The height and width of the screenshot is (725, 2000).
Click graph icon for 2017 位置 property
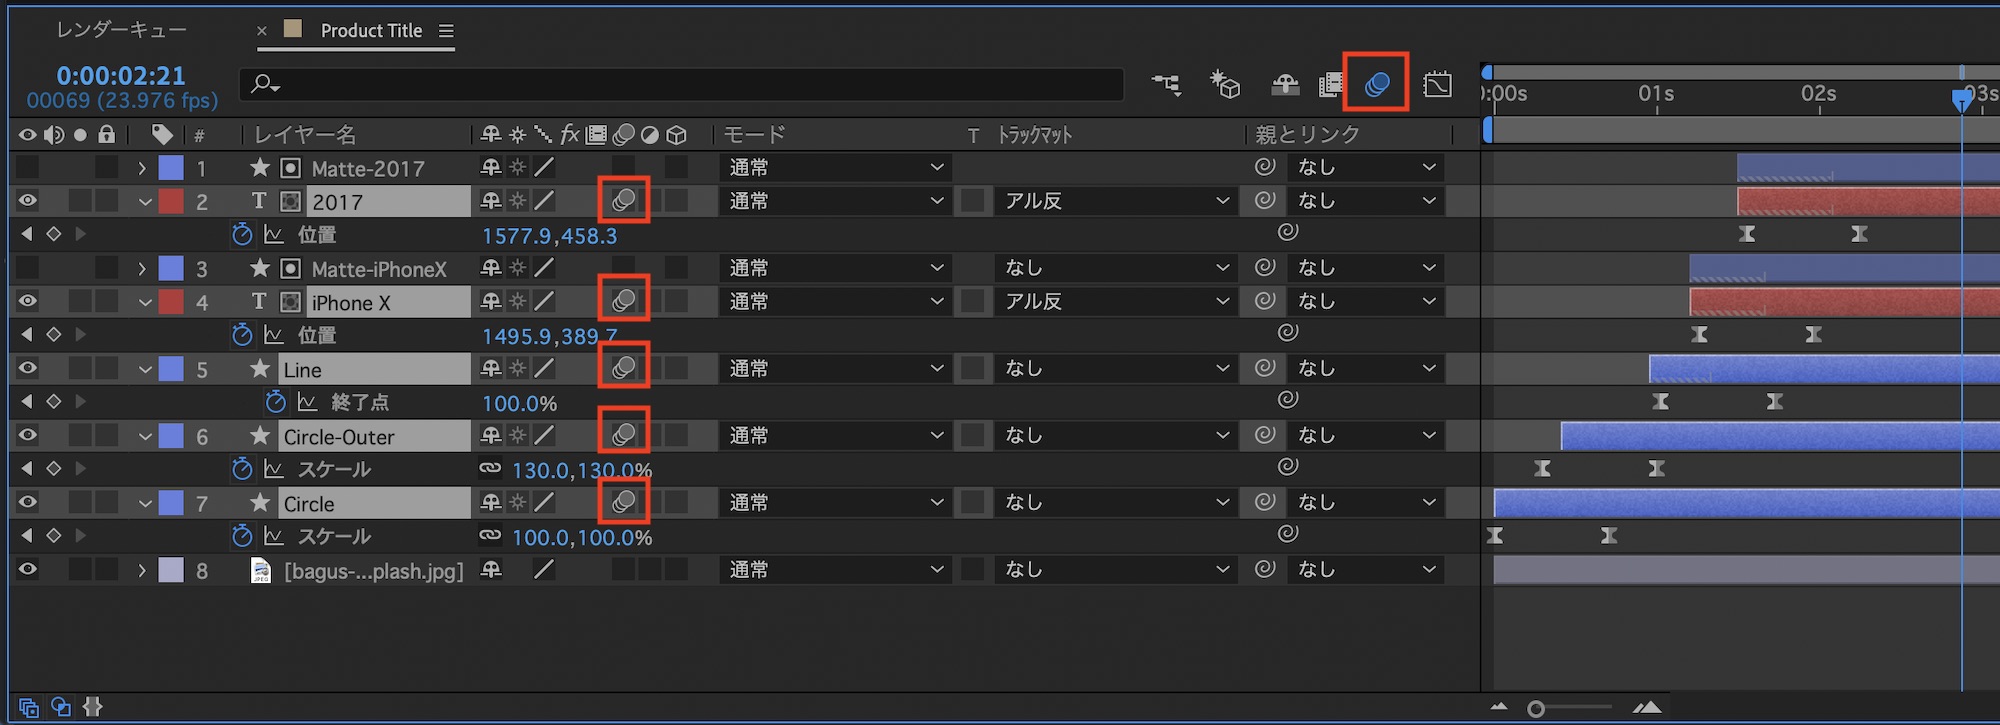tap(274, 235)
